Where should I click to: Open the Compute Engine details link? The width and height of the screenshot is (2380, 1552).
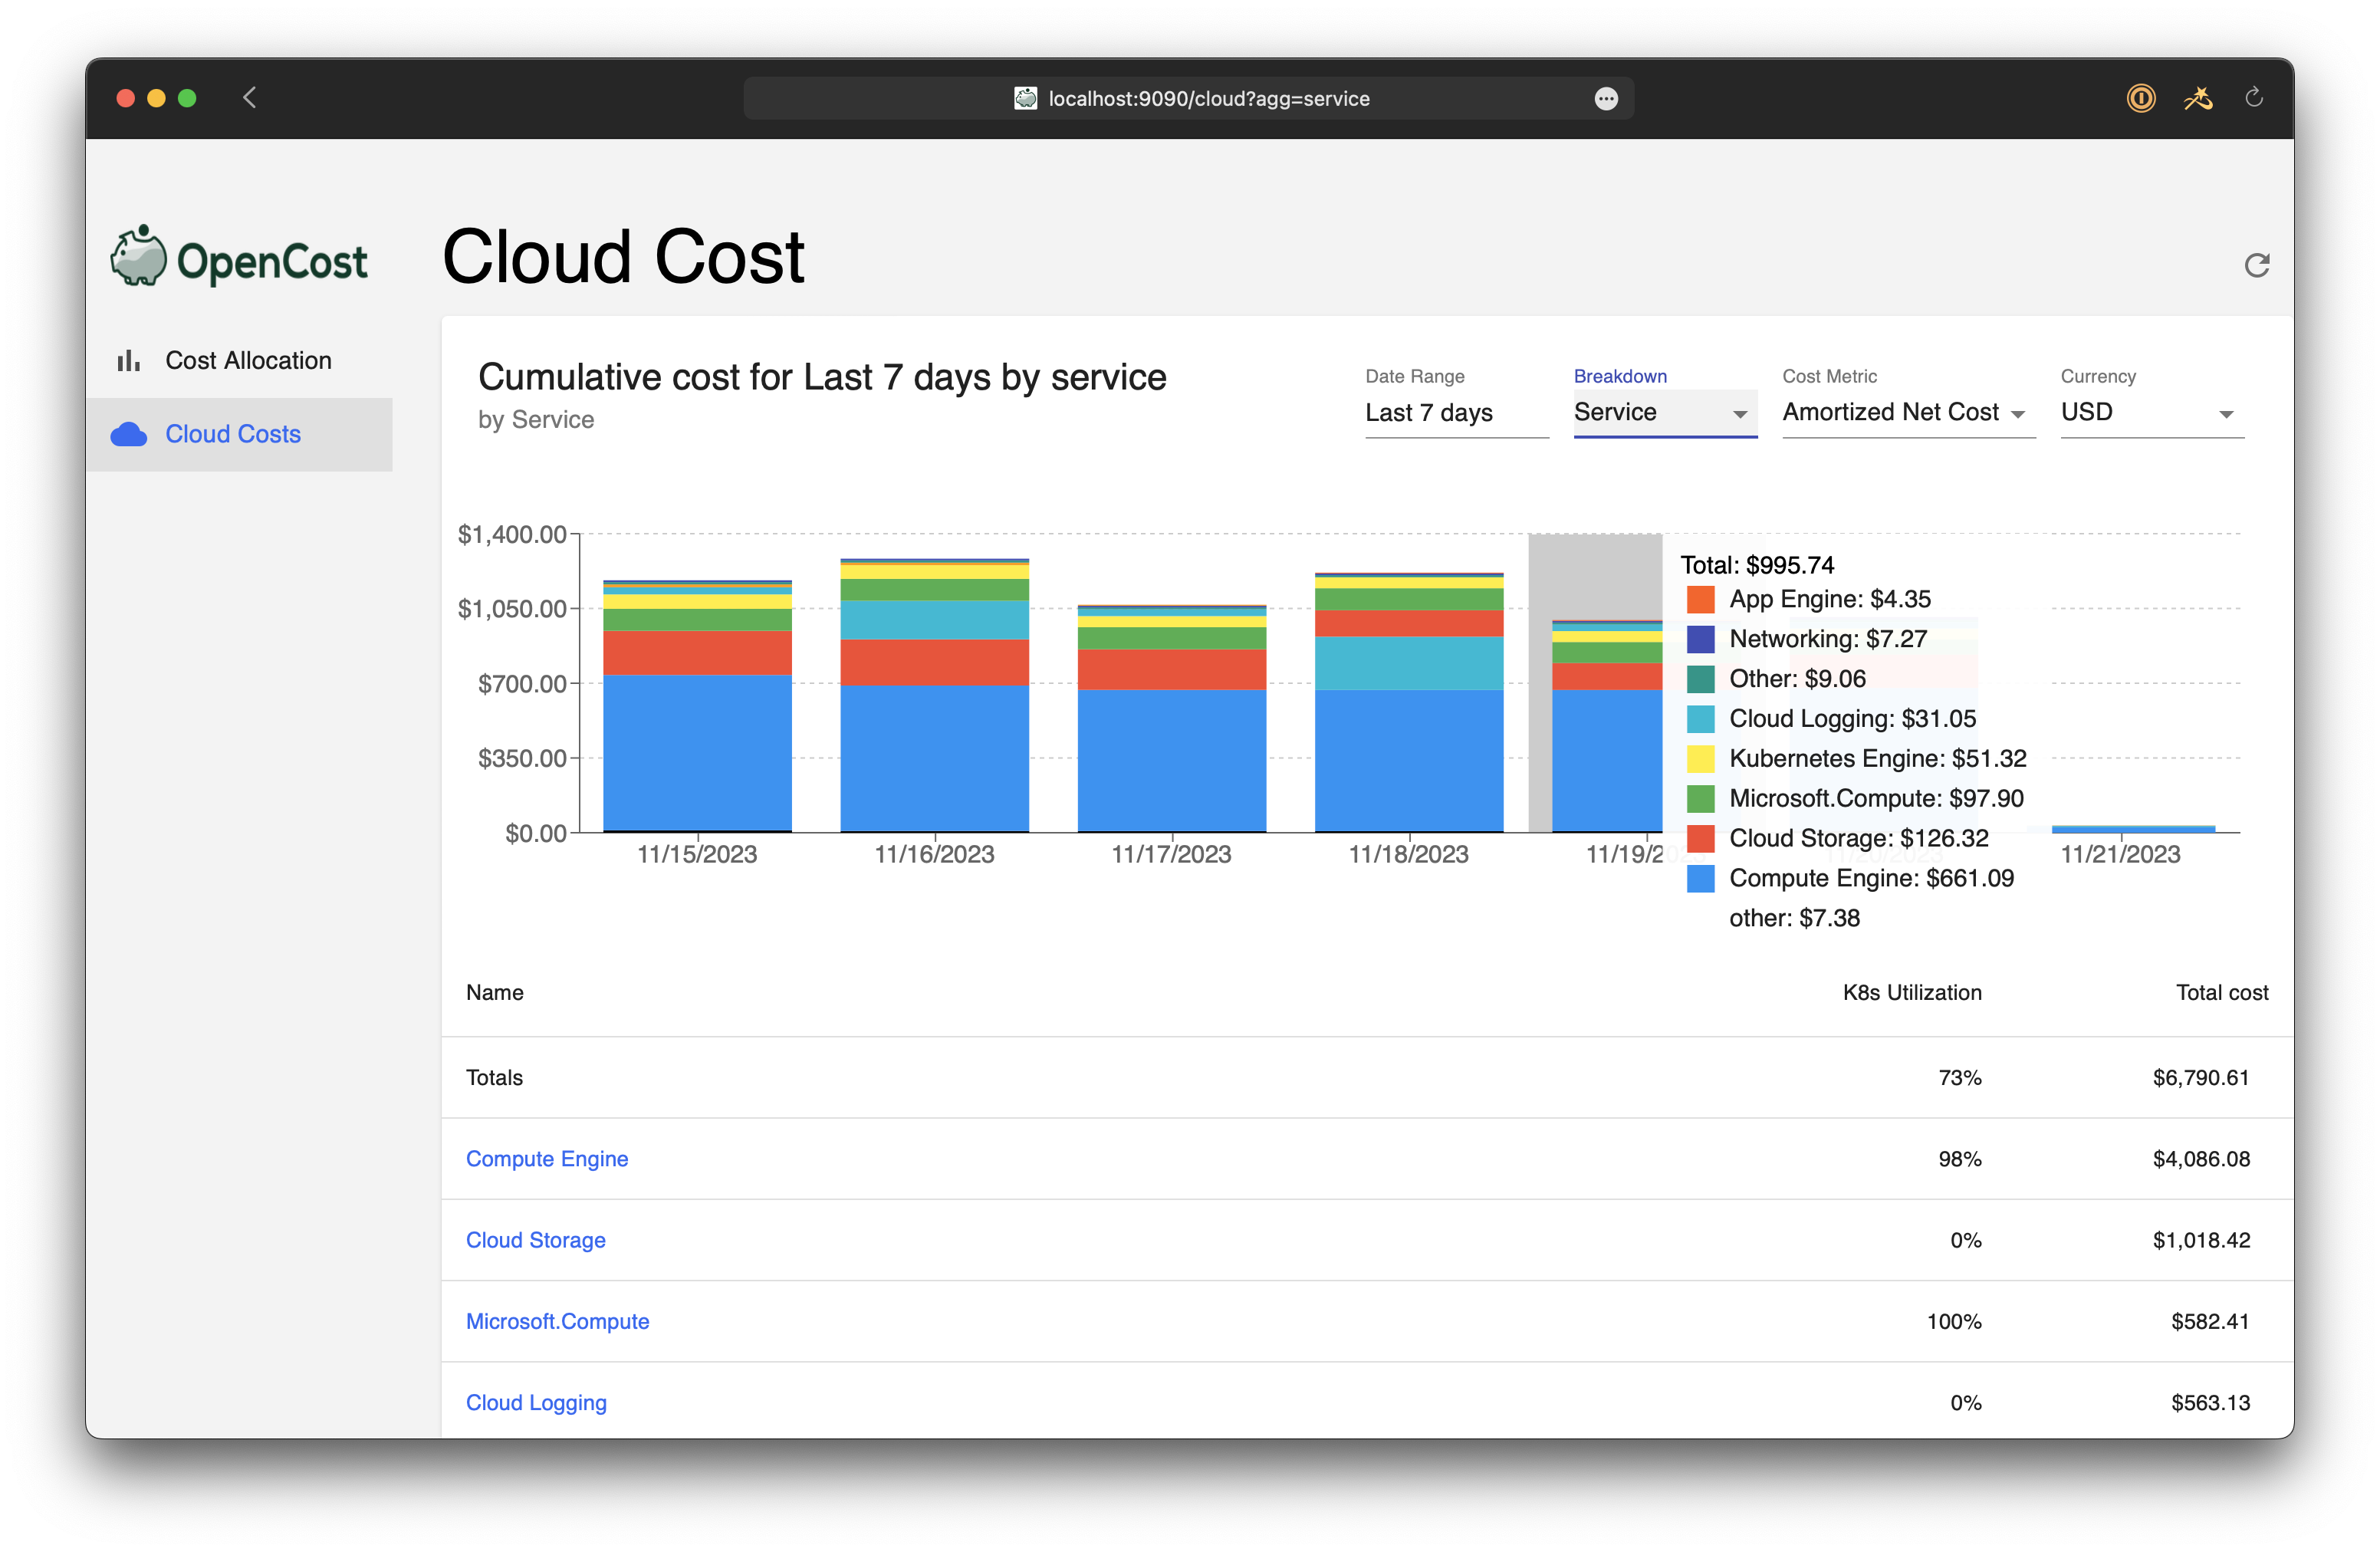click(x=547, y=1159)
